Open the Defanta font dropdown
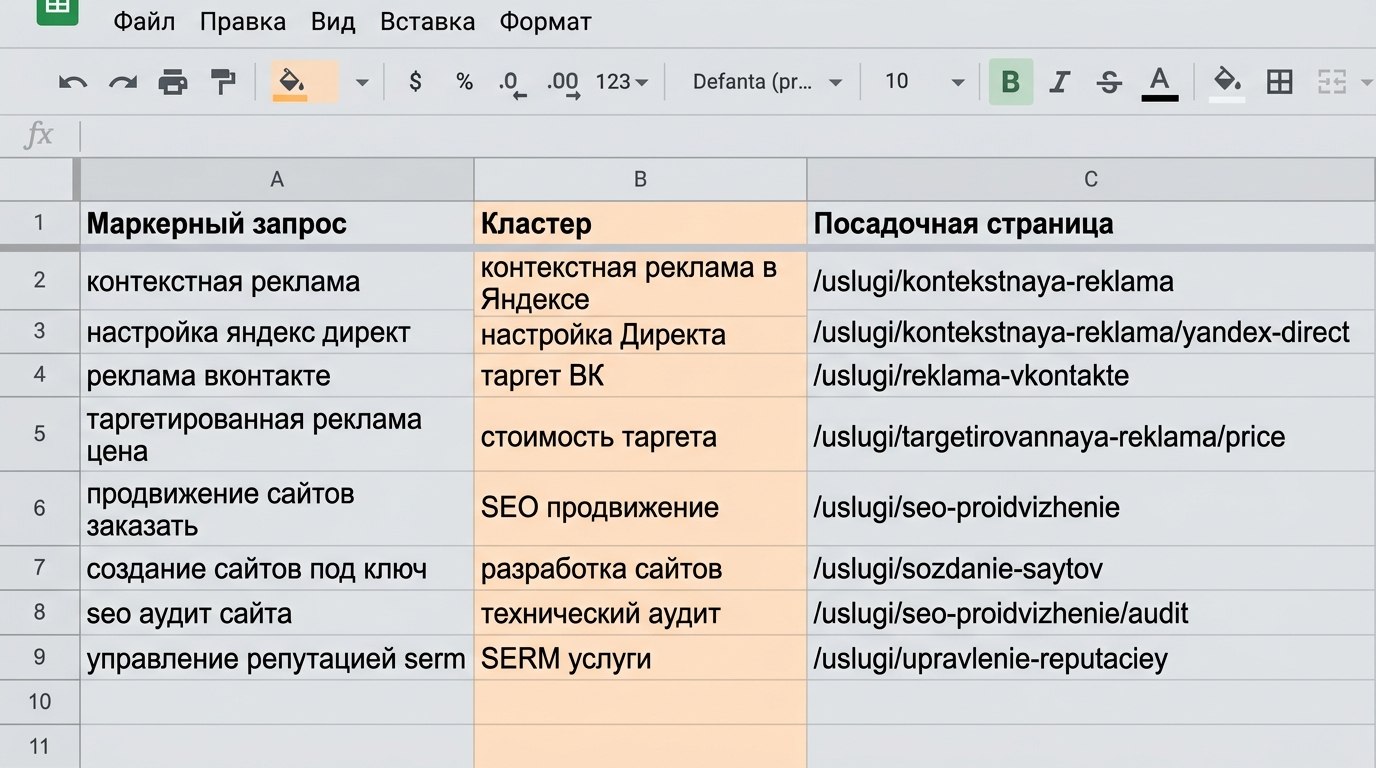 (x=767, y=82)
